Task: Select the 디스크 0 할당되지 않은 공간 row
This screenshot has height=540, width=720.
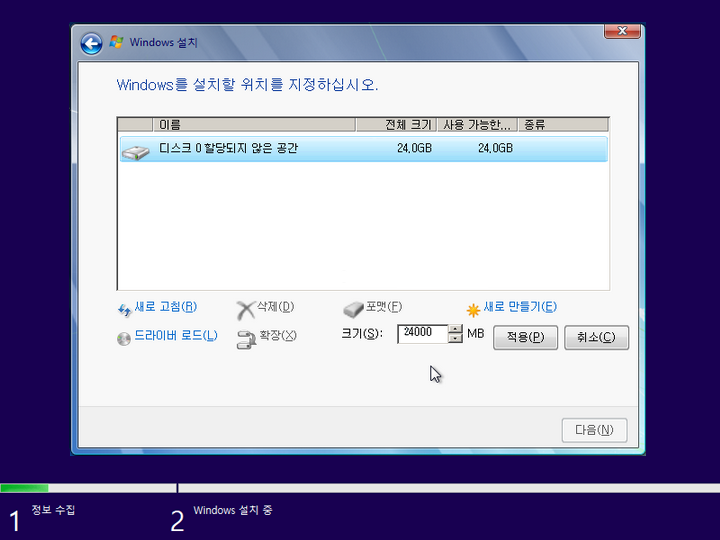Action: coord(363,149)
